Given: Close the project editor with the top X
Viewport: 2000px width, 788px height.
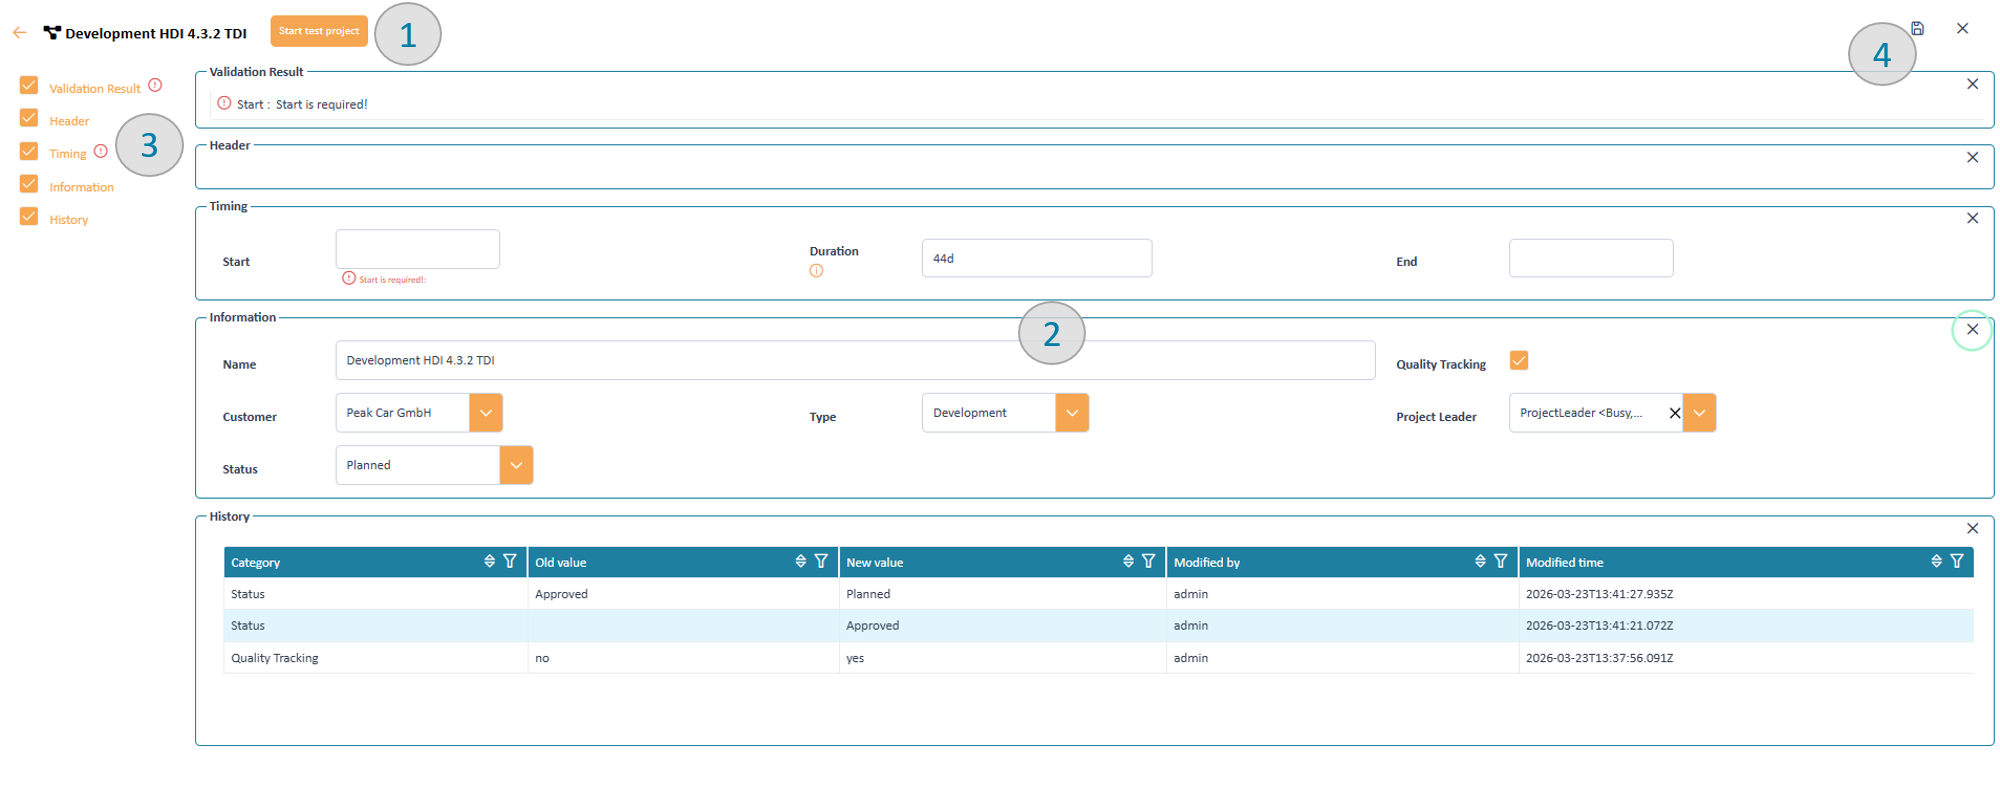Looking at the screenshot, I should (x=1962, y=28).
